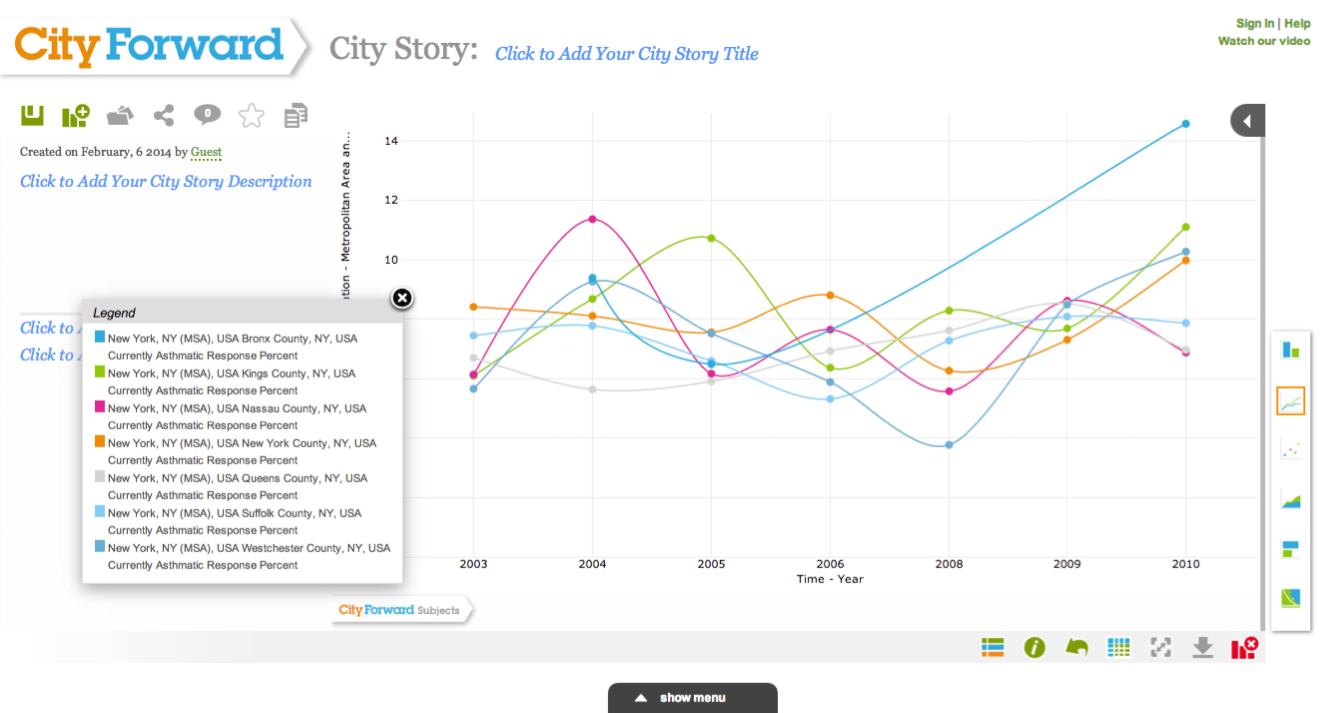The width and height of the screenshot is (1324, 713).
Task: Select the line chart type
Action: 1290,401
